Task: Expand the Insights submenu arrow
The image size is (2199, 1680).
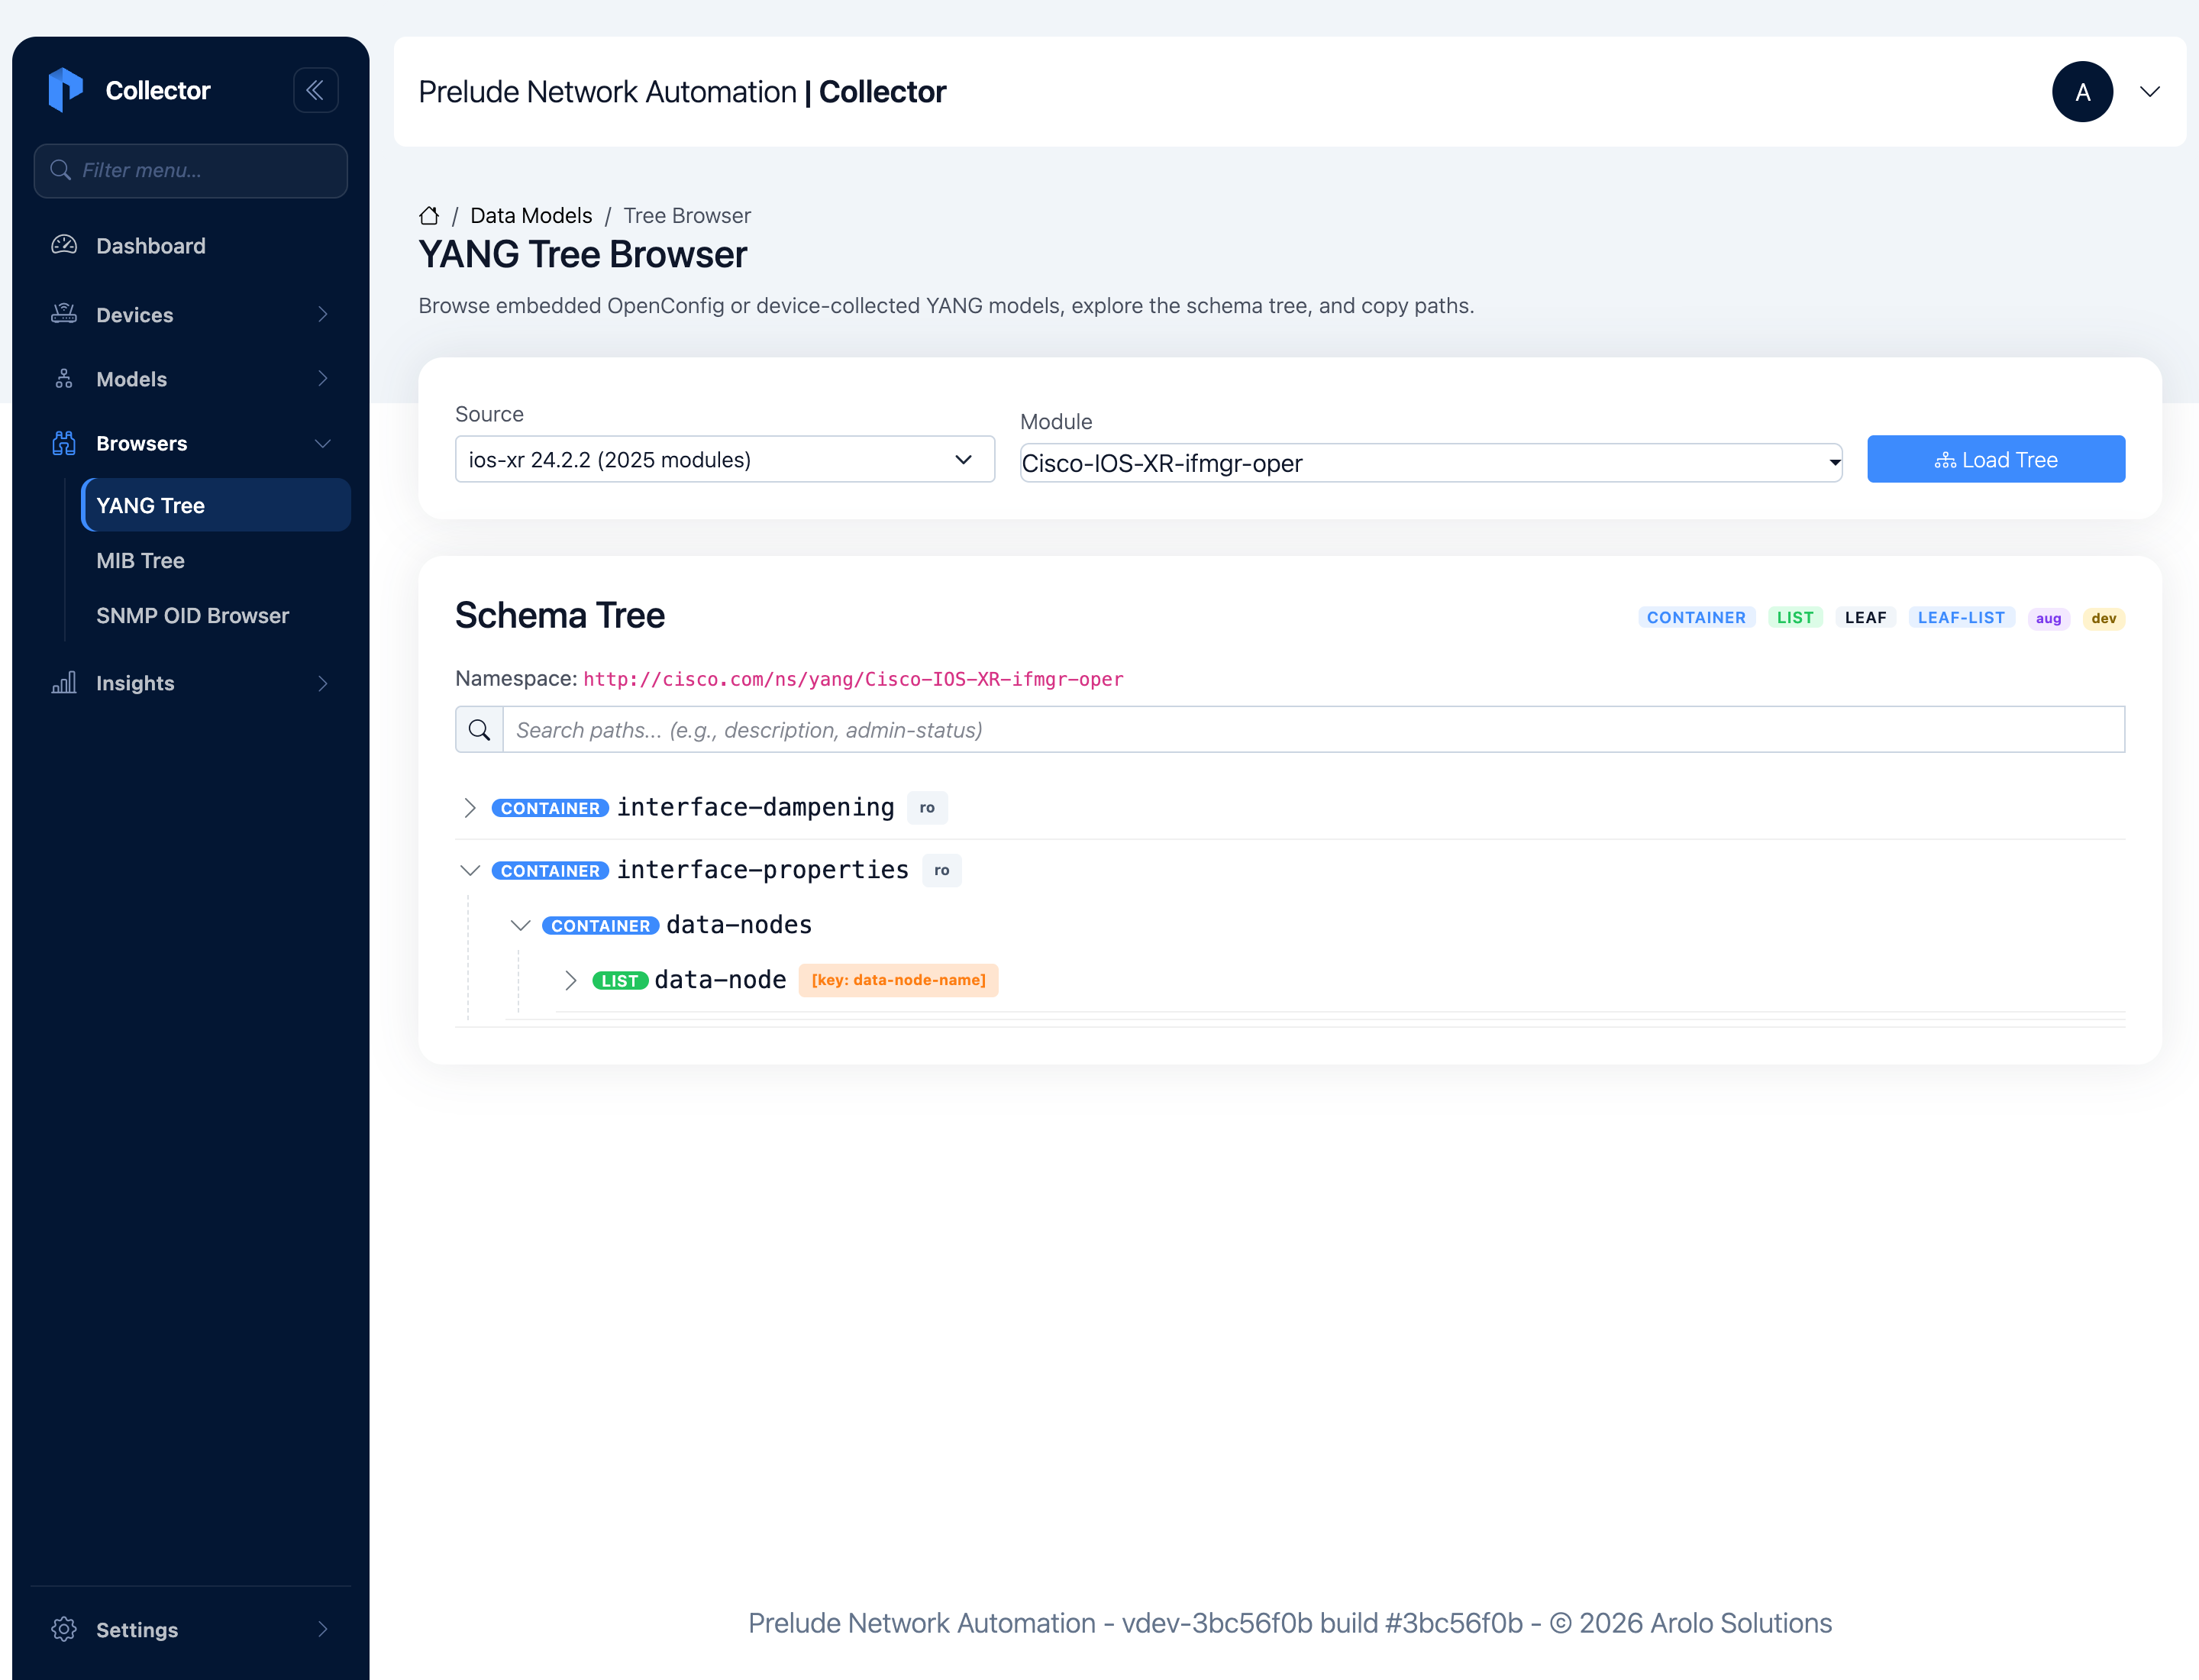Action: [322, 683]
